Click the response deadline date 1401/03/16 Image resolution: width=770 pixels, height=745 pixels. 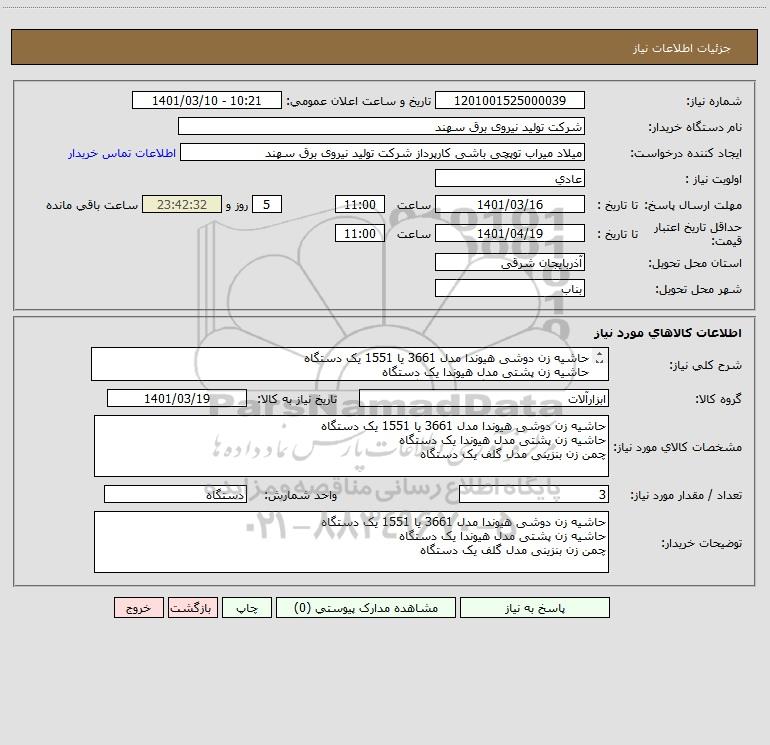[510, 204]
